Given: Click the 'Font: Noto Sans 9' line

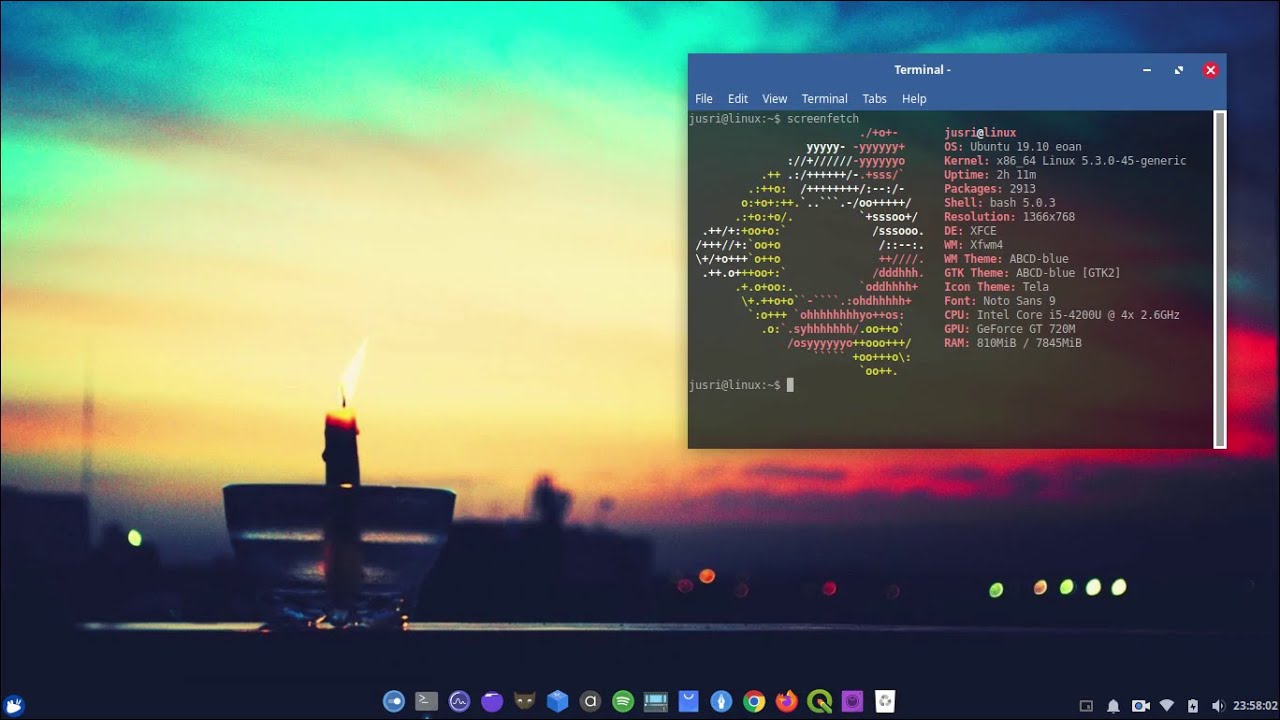Looking at the screenshot, I should 999,301.
